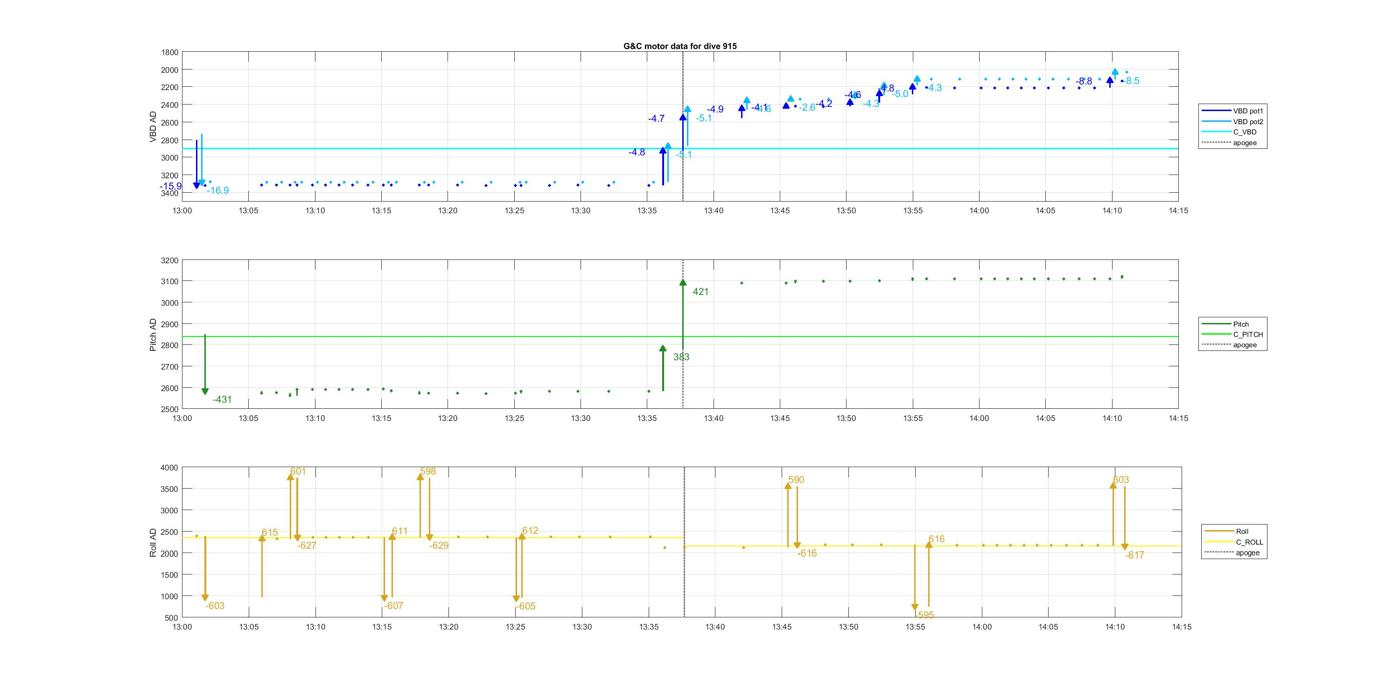
Task: Click the '-4.9' VBD data label
Action: coord(715,109)
